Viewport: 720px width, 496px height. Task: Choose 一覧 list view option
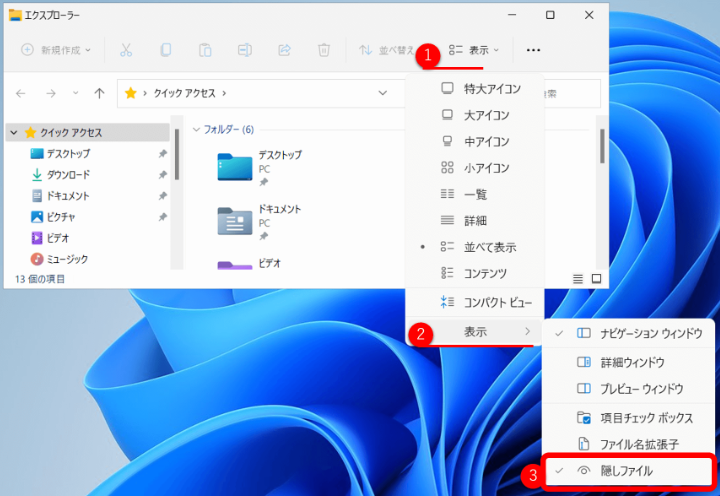(x=475, y=194)
